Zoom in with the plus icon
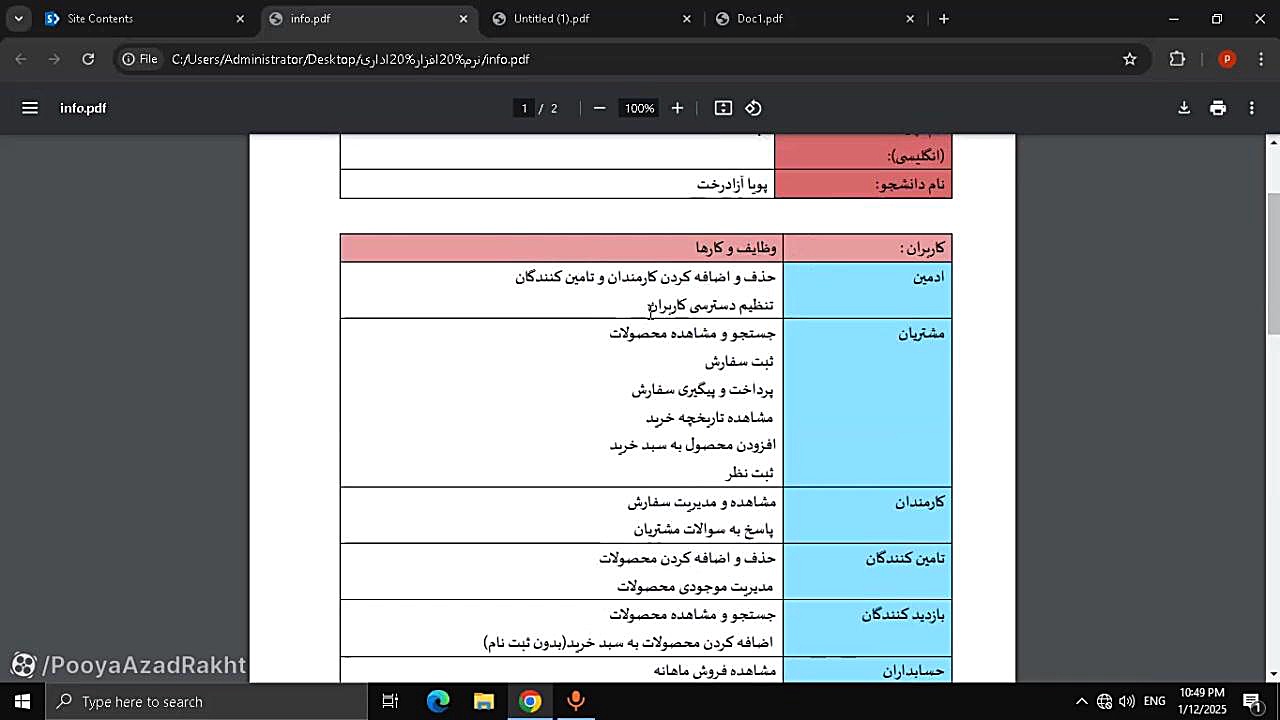Screen dimensions: 1280x720 (677, 108)
